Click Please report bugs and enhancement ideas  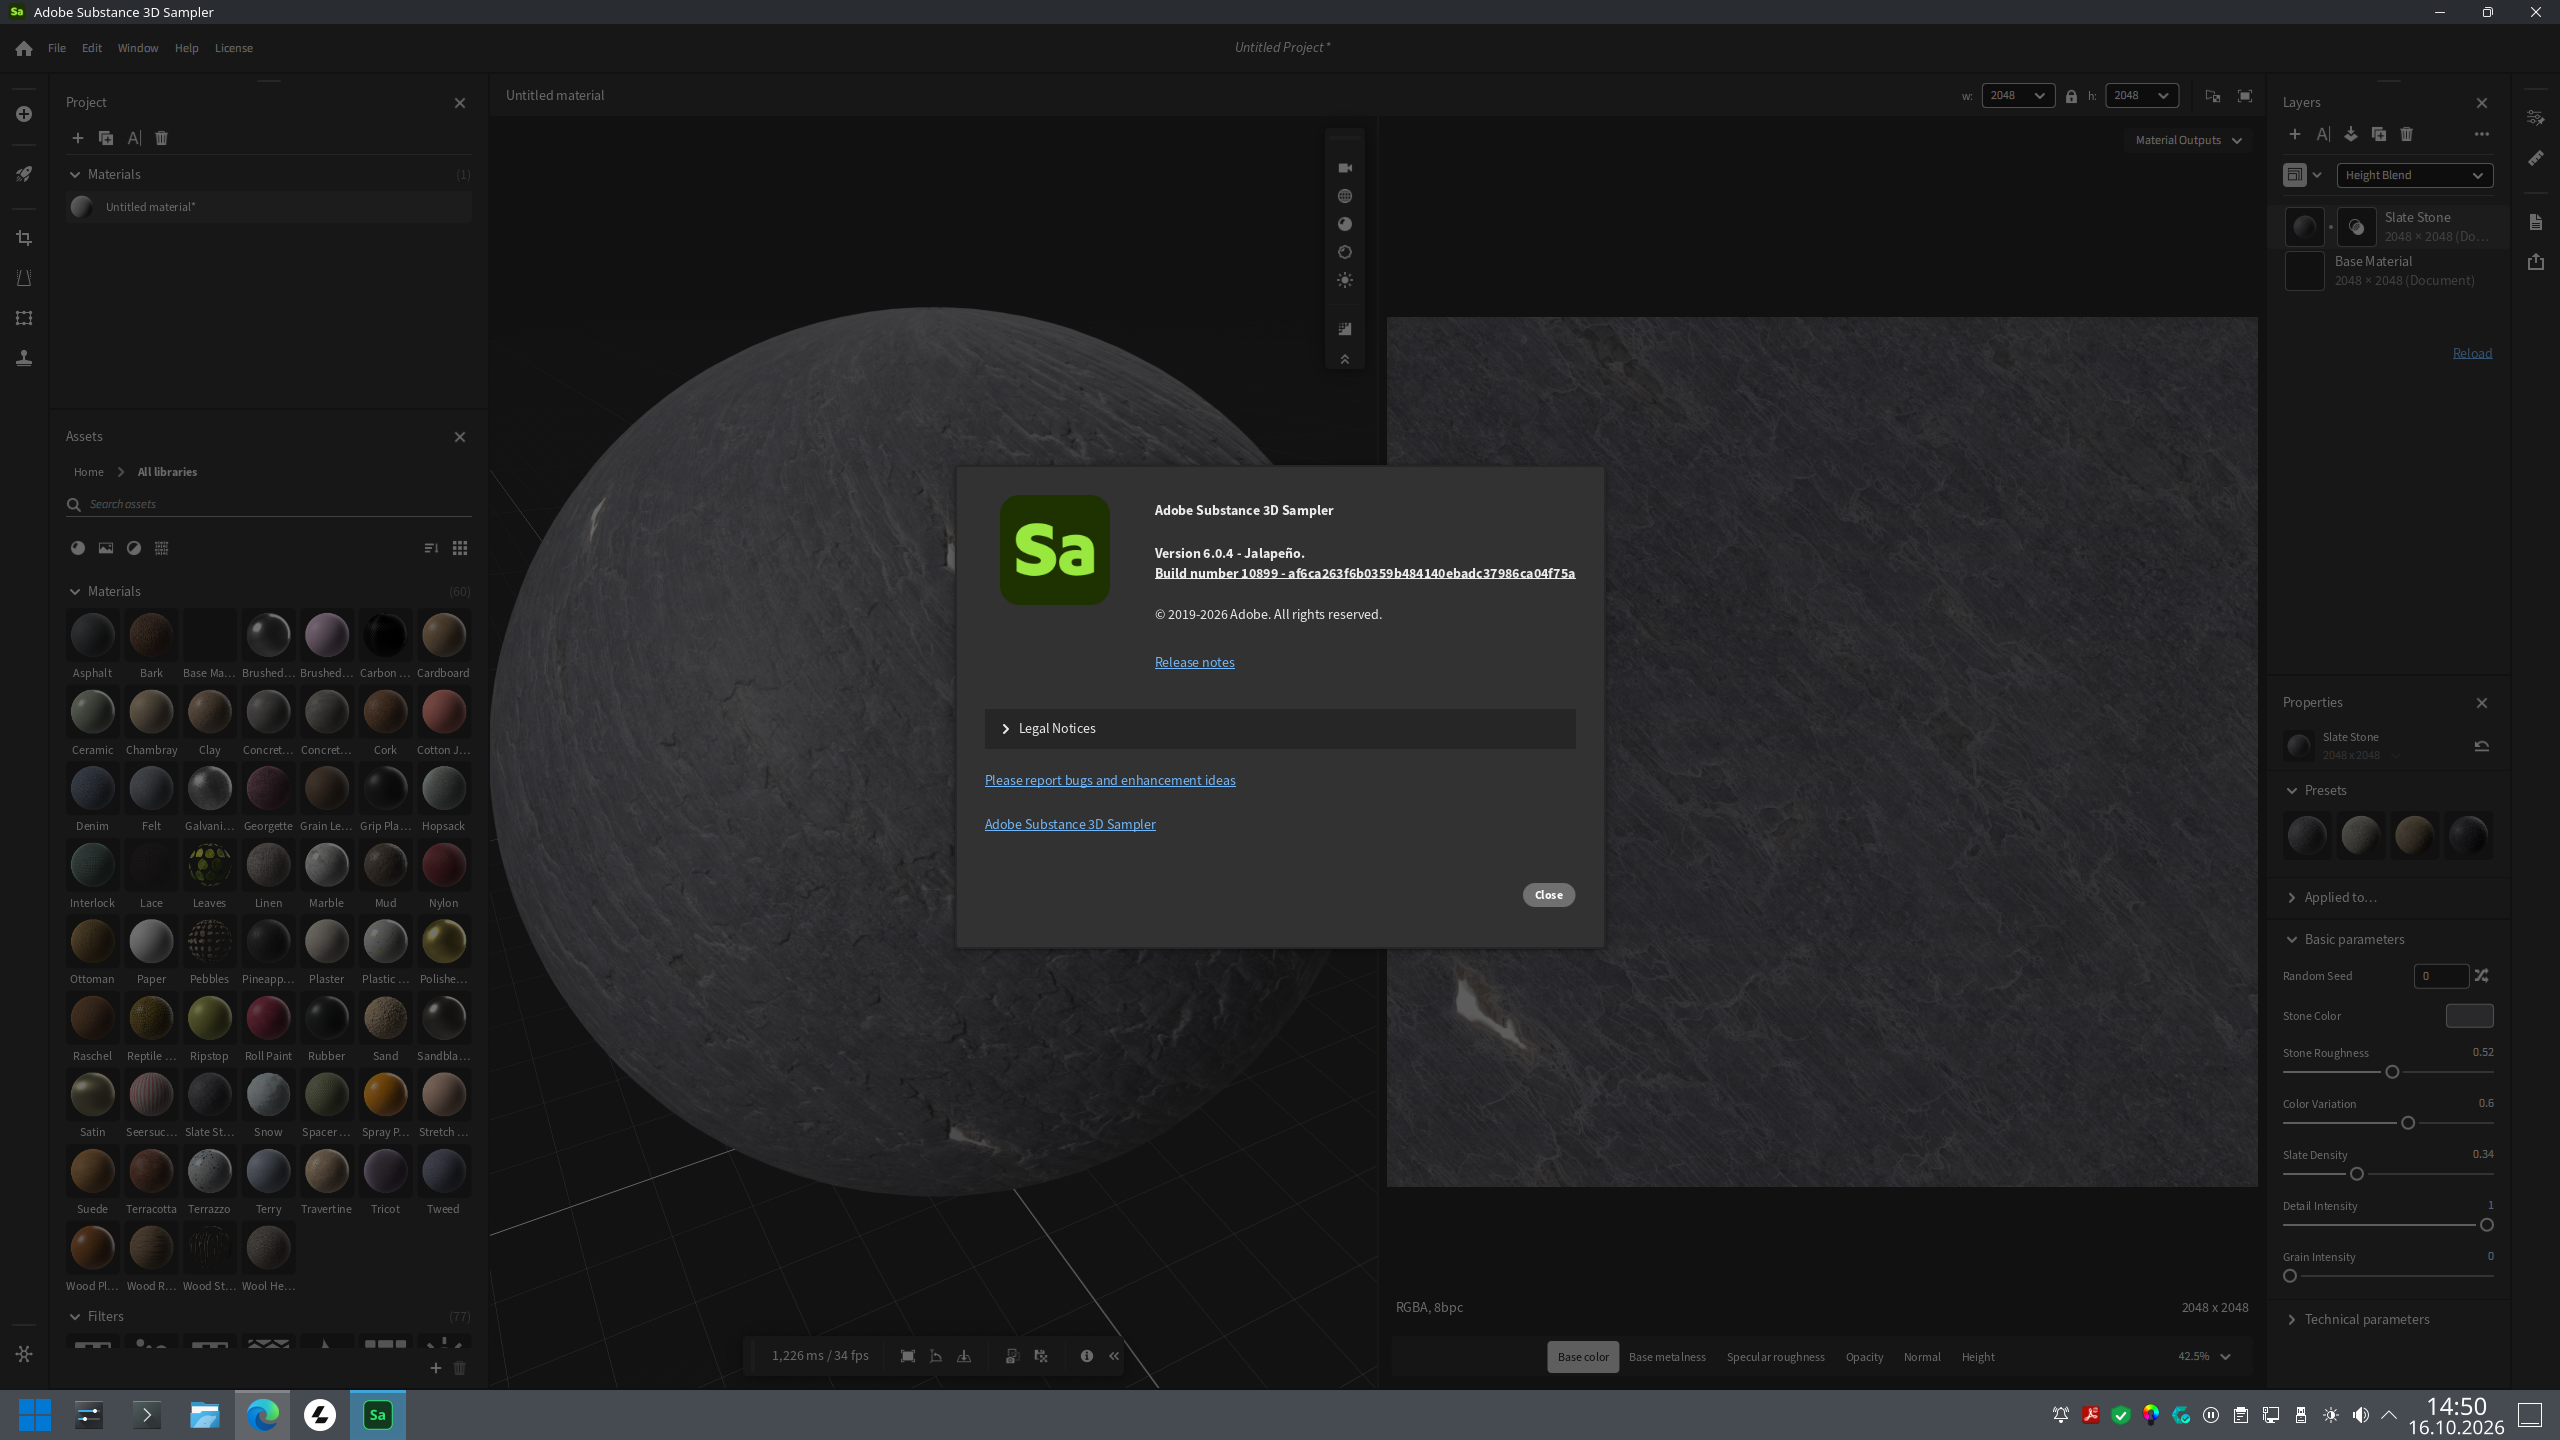[x=1110, y=780]
